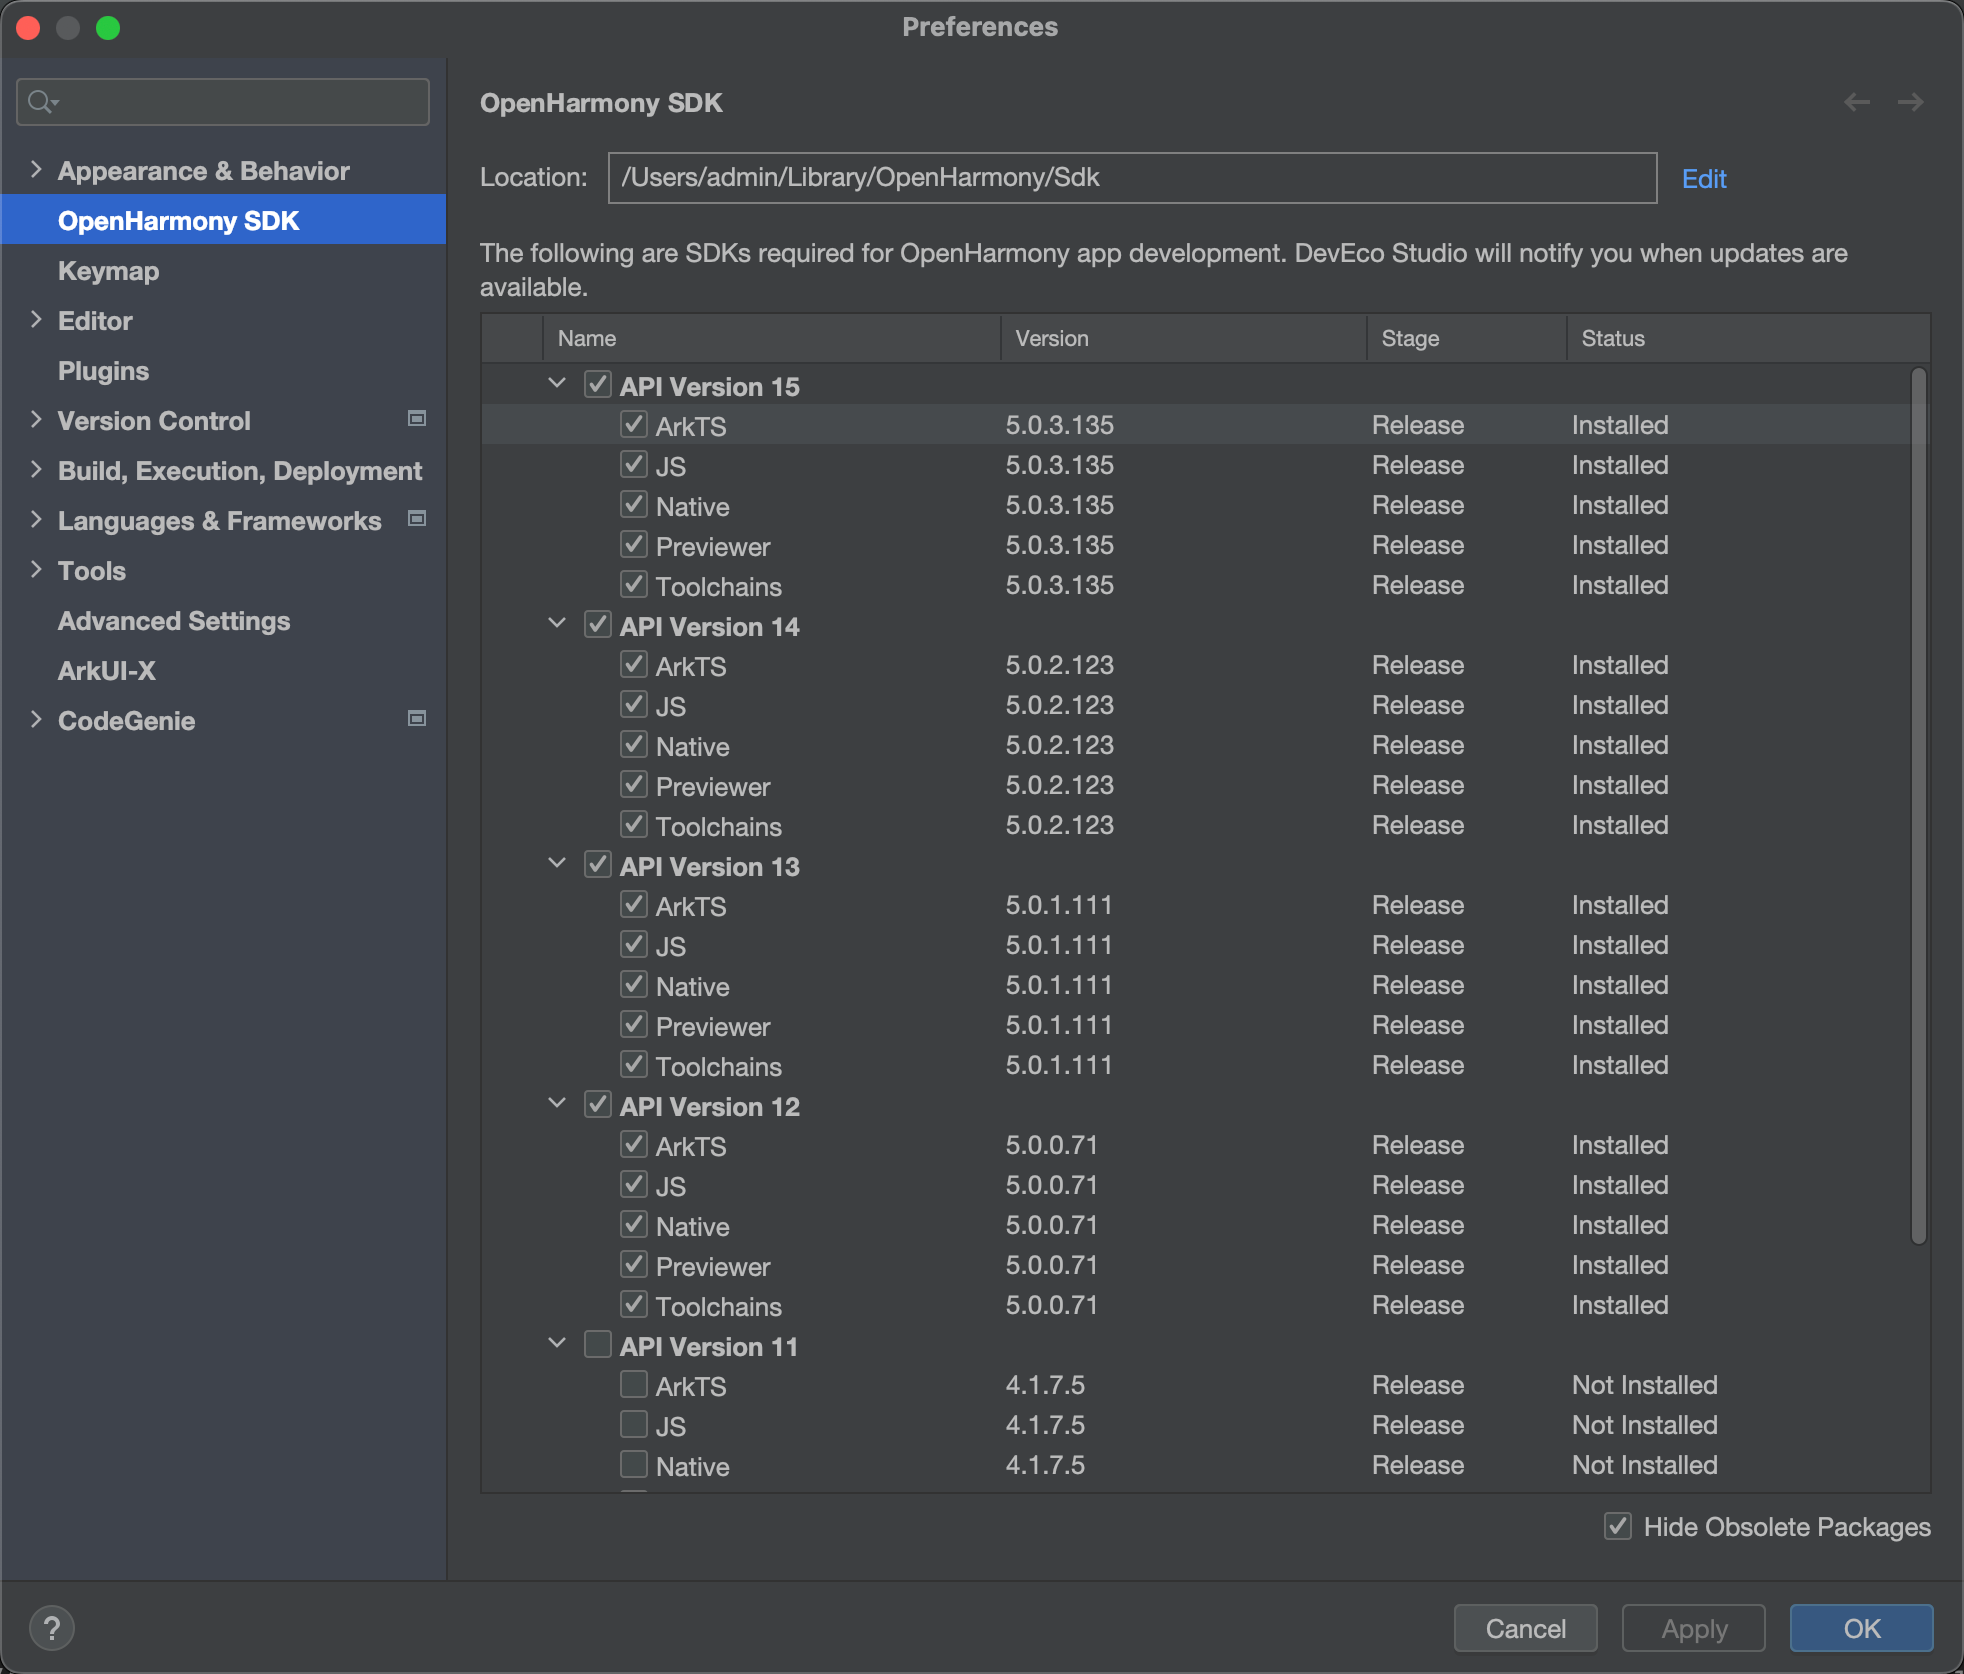Expand Languages & Frameworks section

pyautogui.click(x=36, y=520)
